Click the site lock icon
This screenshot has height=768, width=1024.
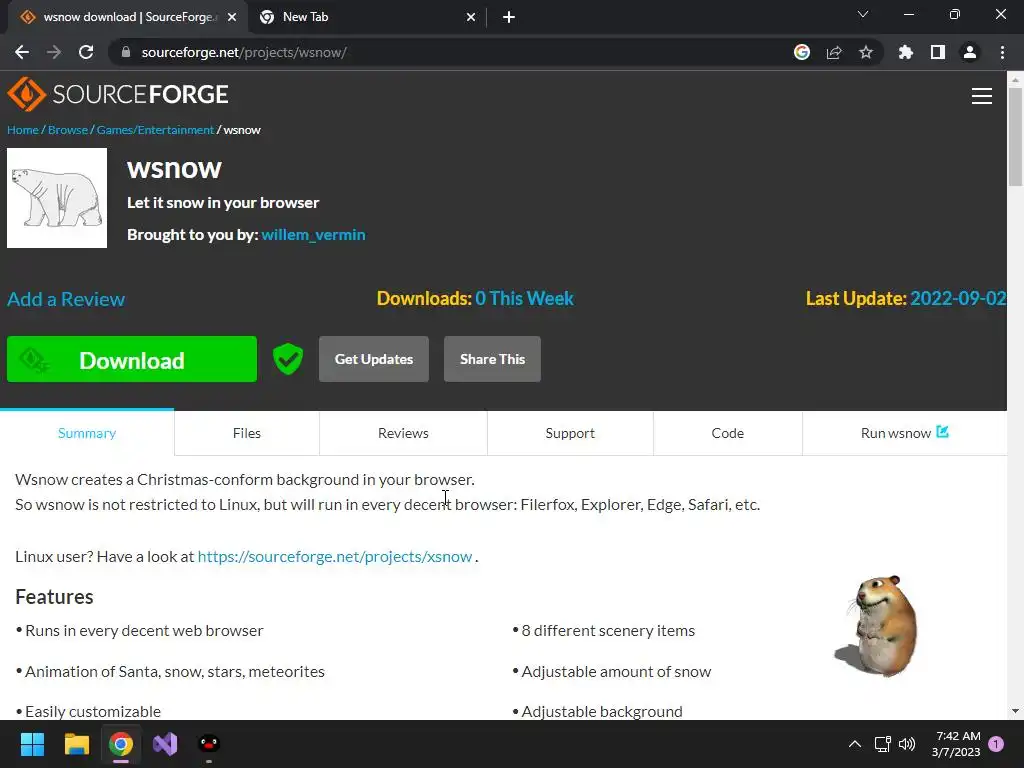coord(126,52)
